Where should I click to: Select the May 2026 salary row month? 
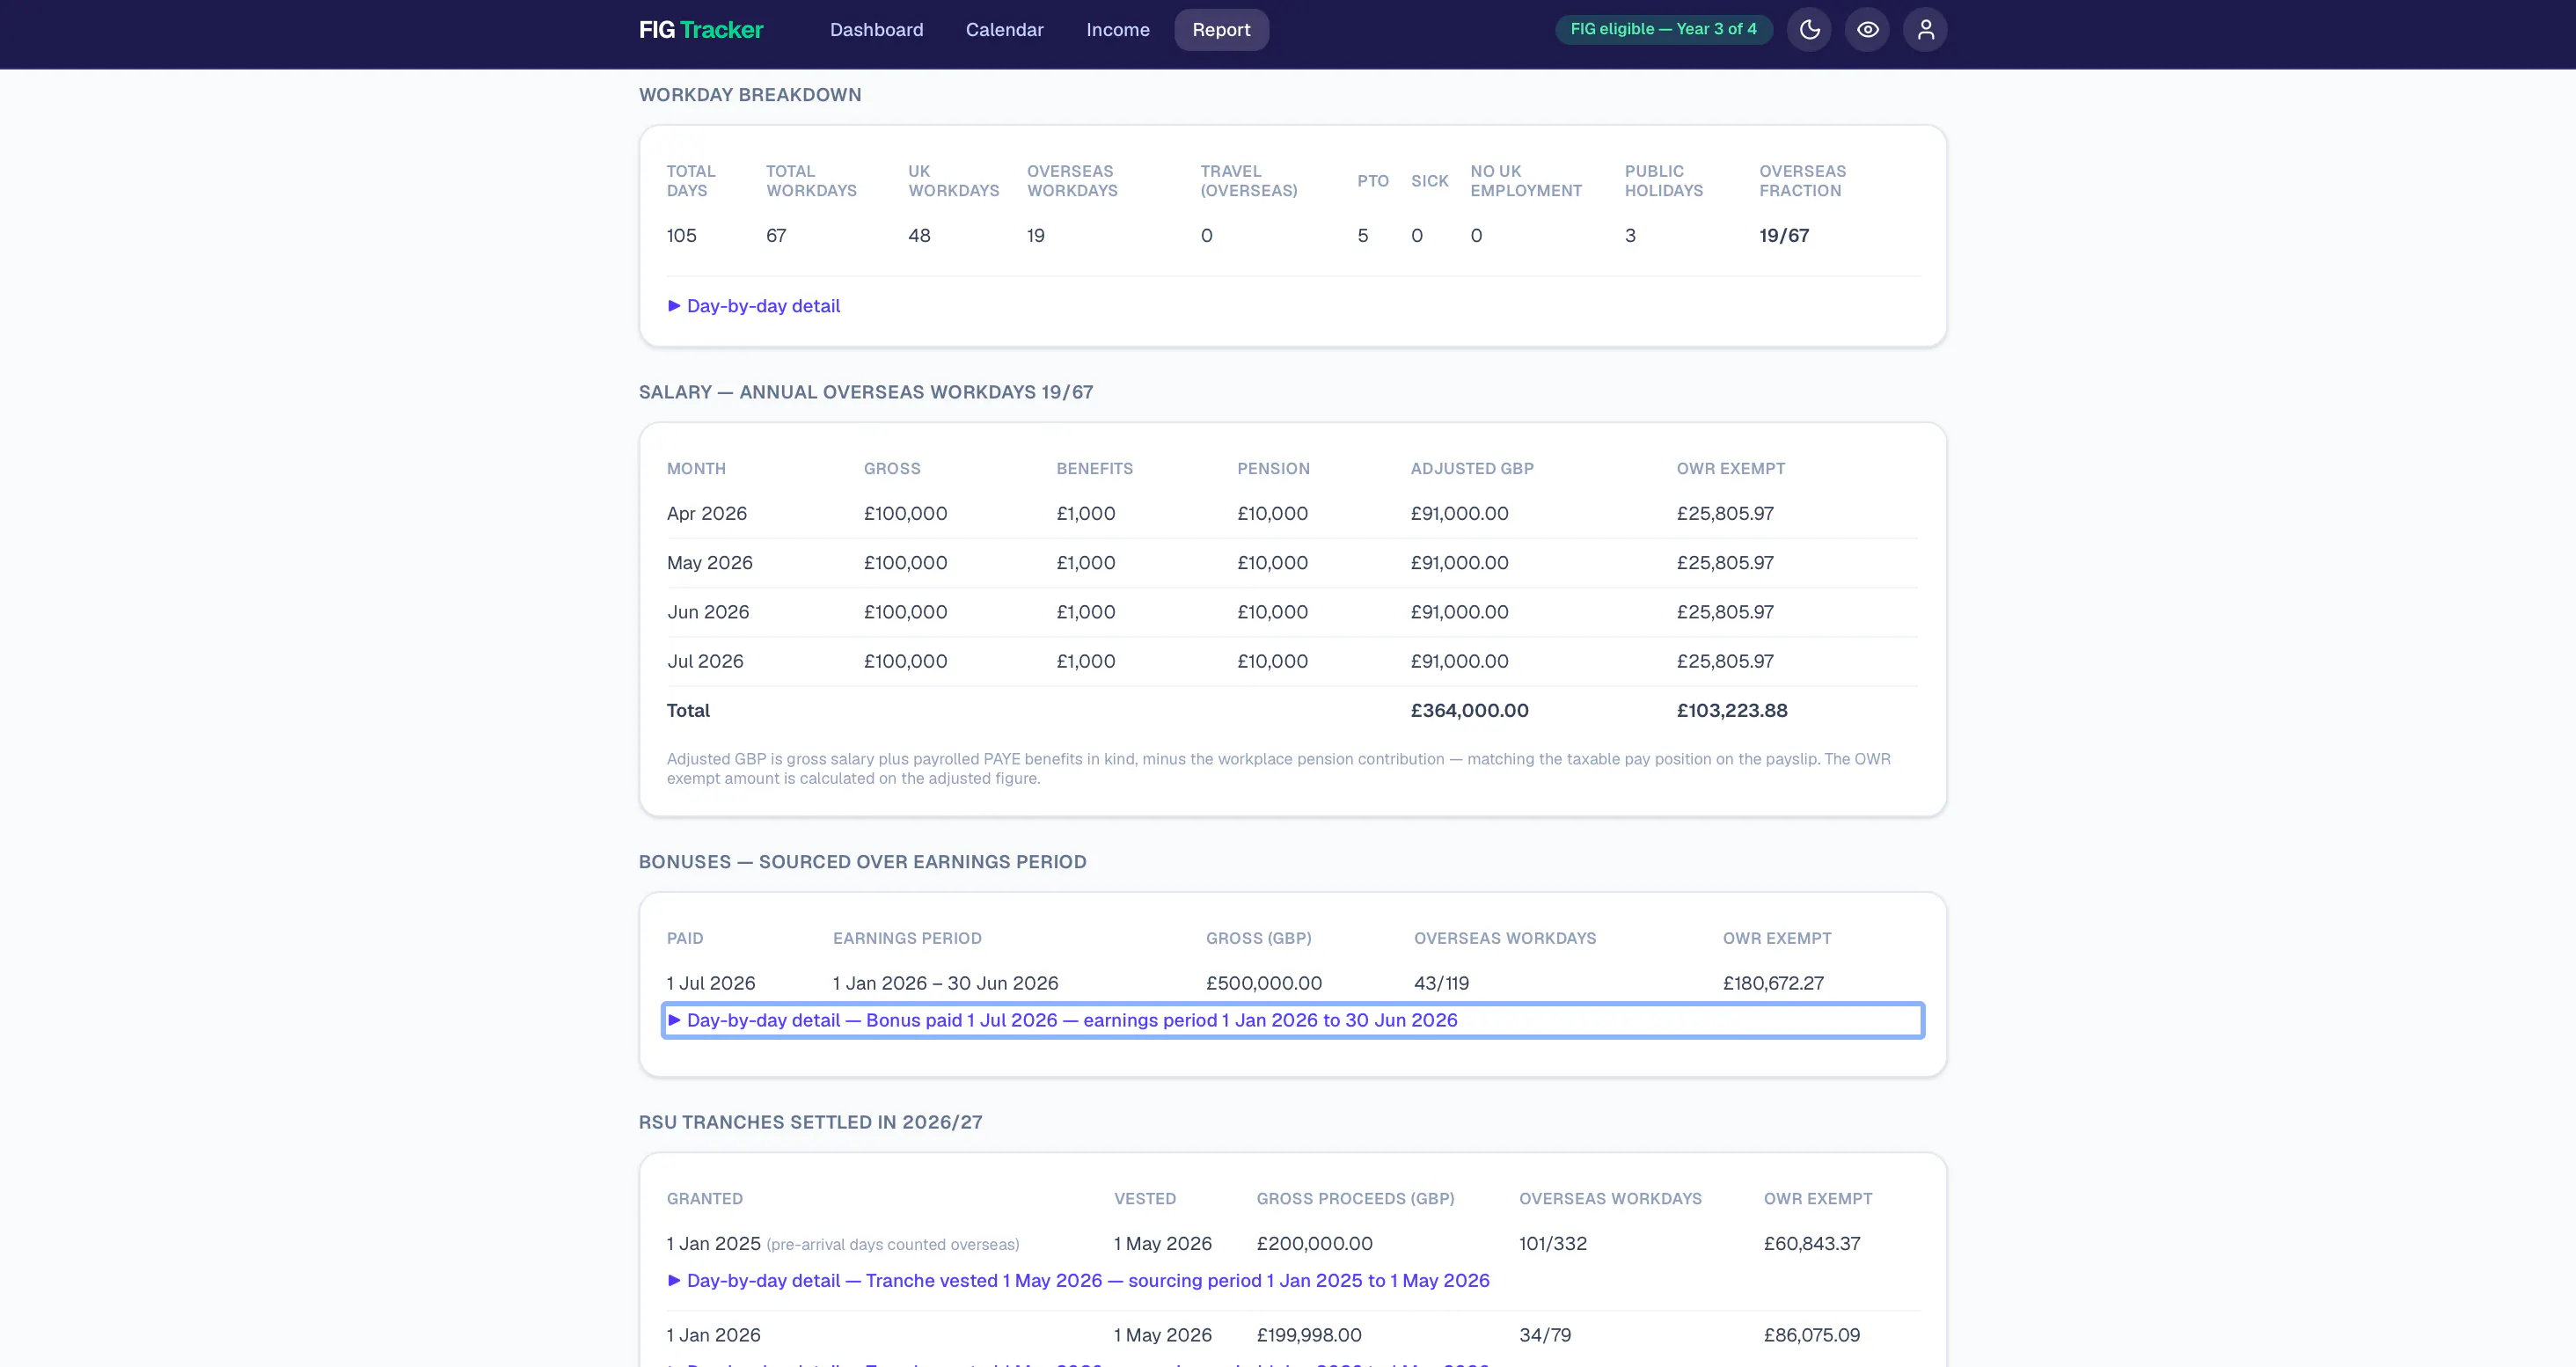pyautogui.click(x=710, y=563)
